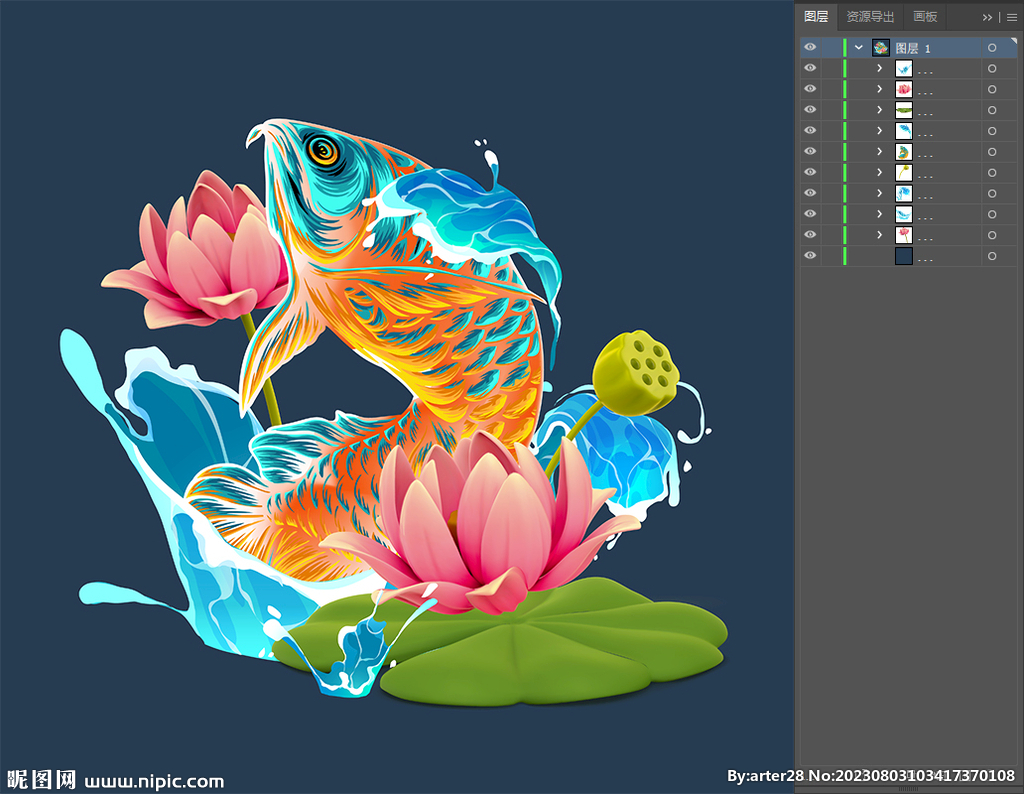Switch to the 画板 tab
The height and width of the screenshot is (794, 1024).
(x=925, y=17)
